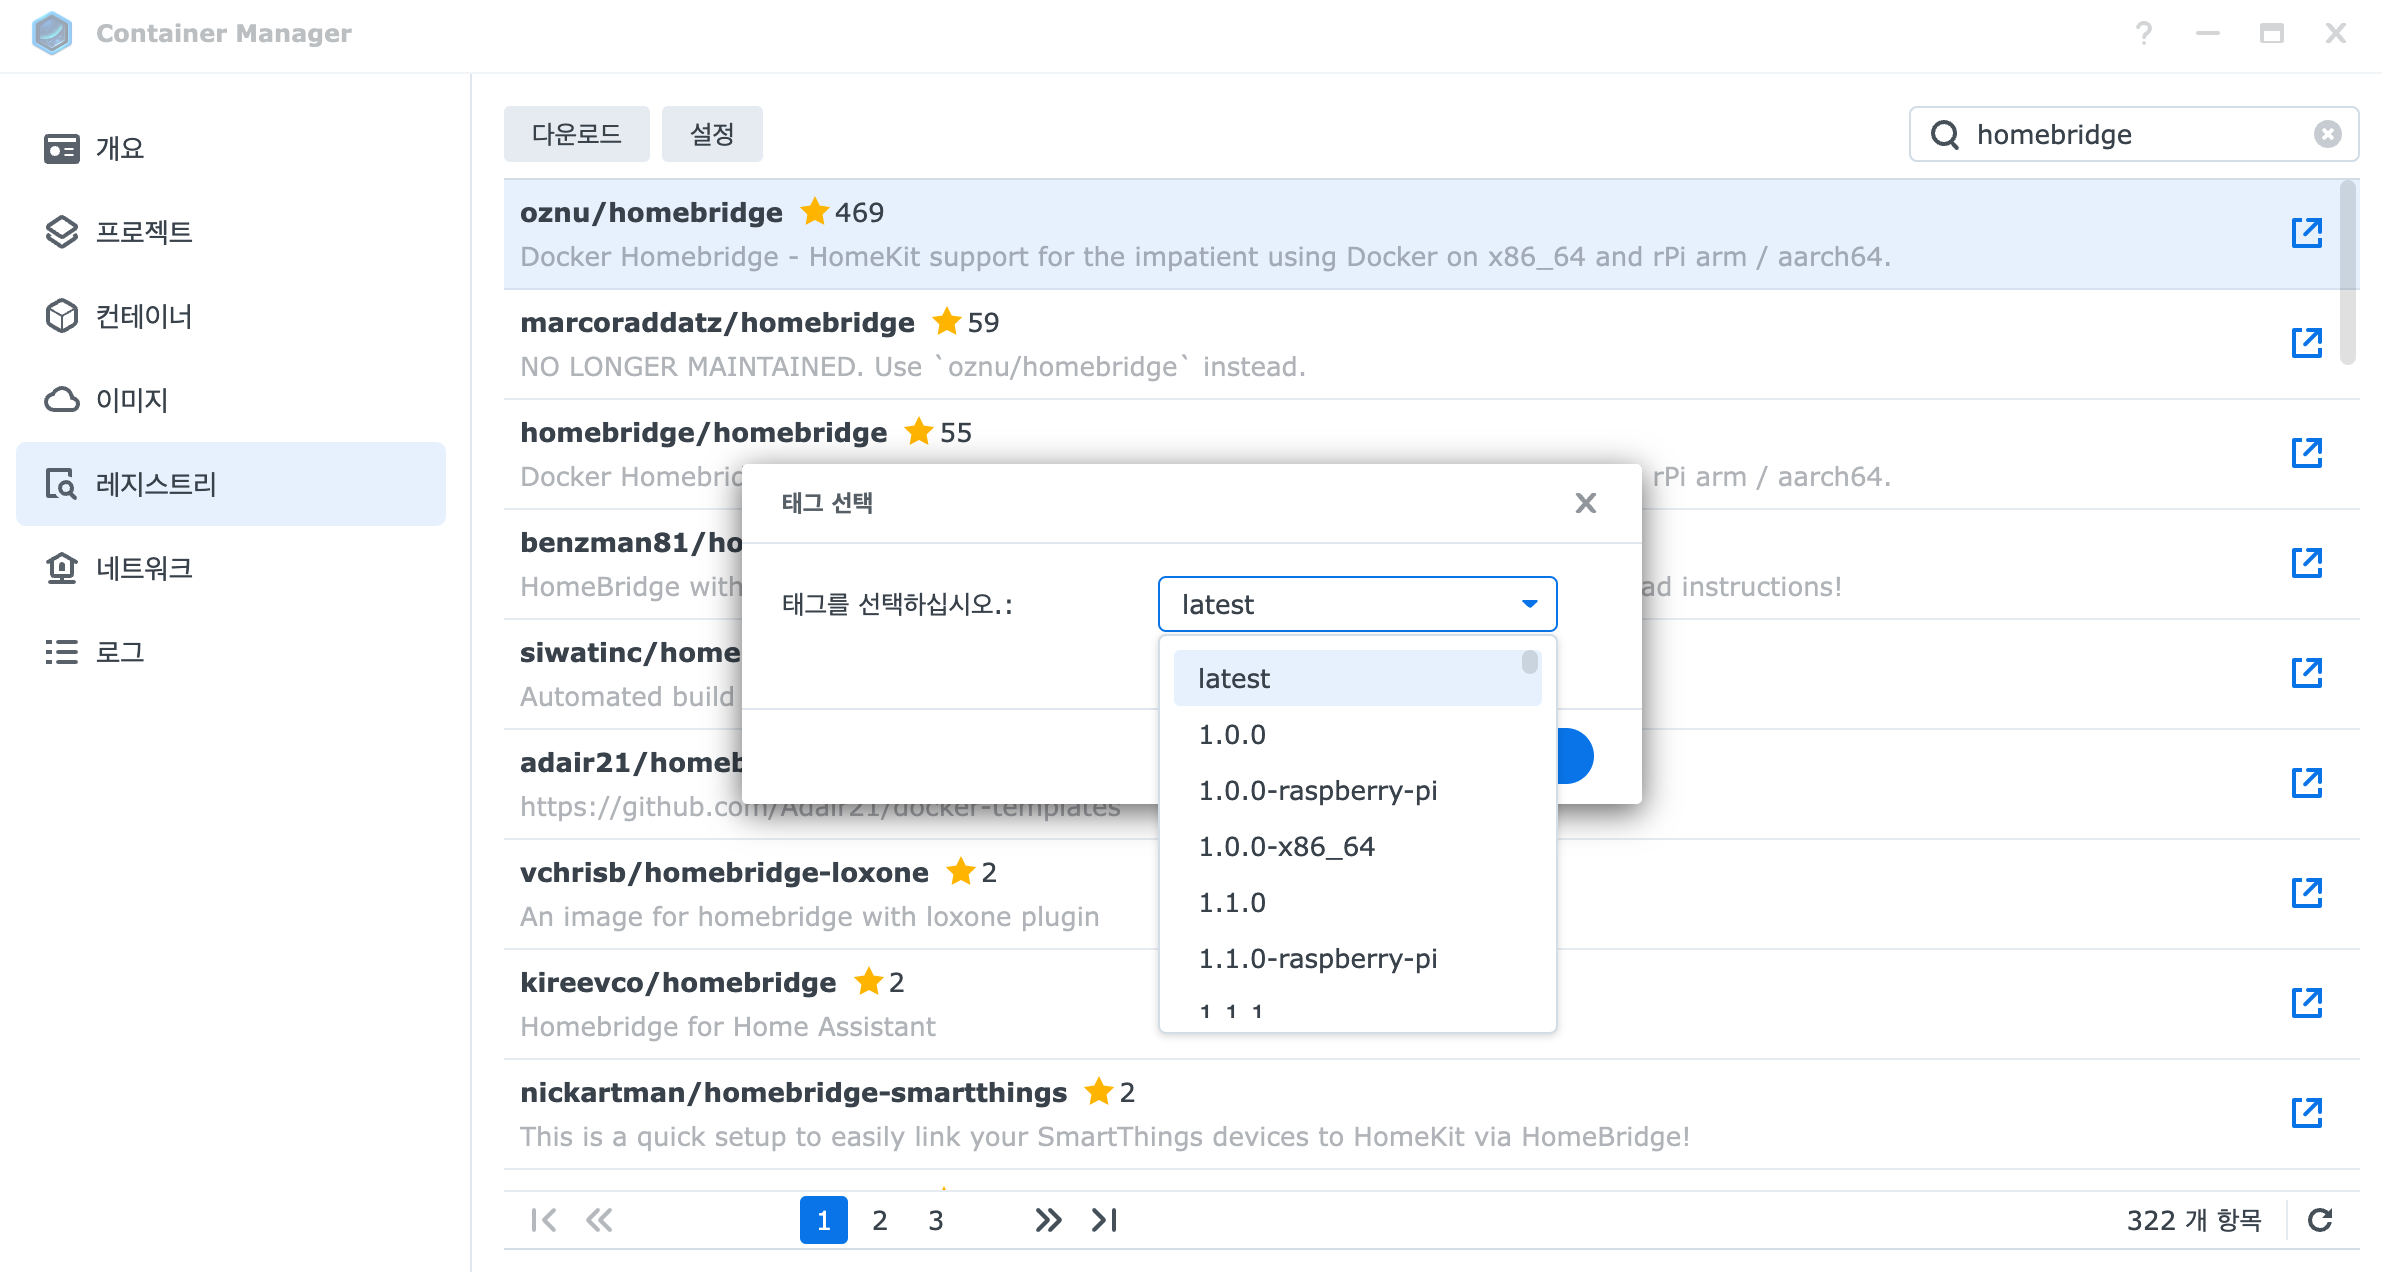This screenshot has width=2382, height=1272.
Task: Toggle the tag selection dropdown arrow
Action: pos(1529,604)
